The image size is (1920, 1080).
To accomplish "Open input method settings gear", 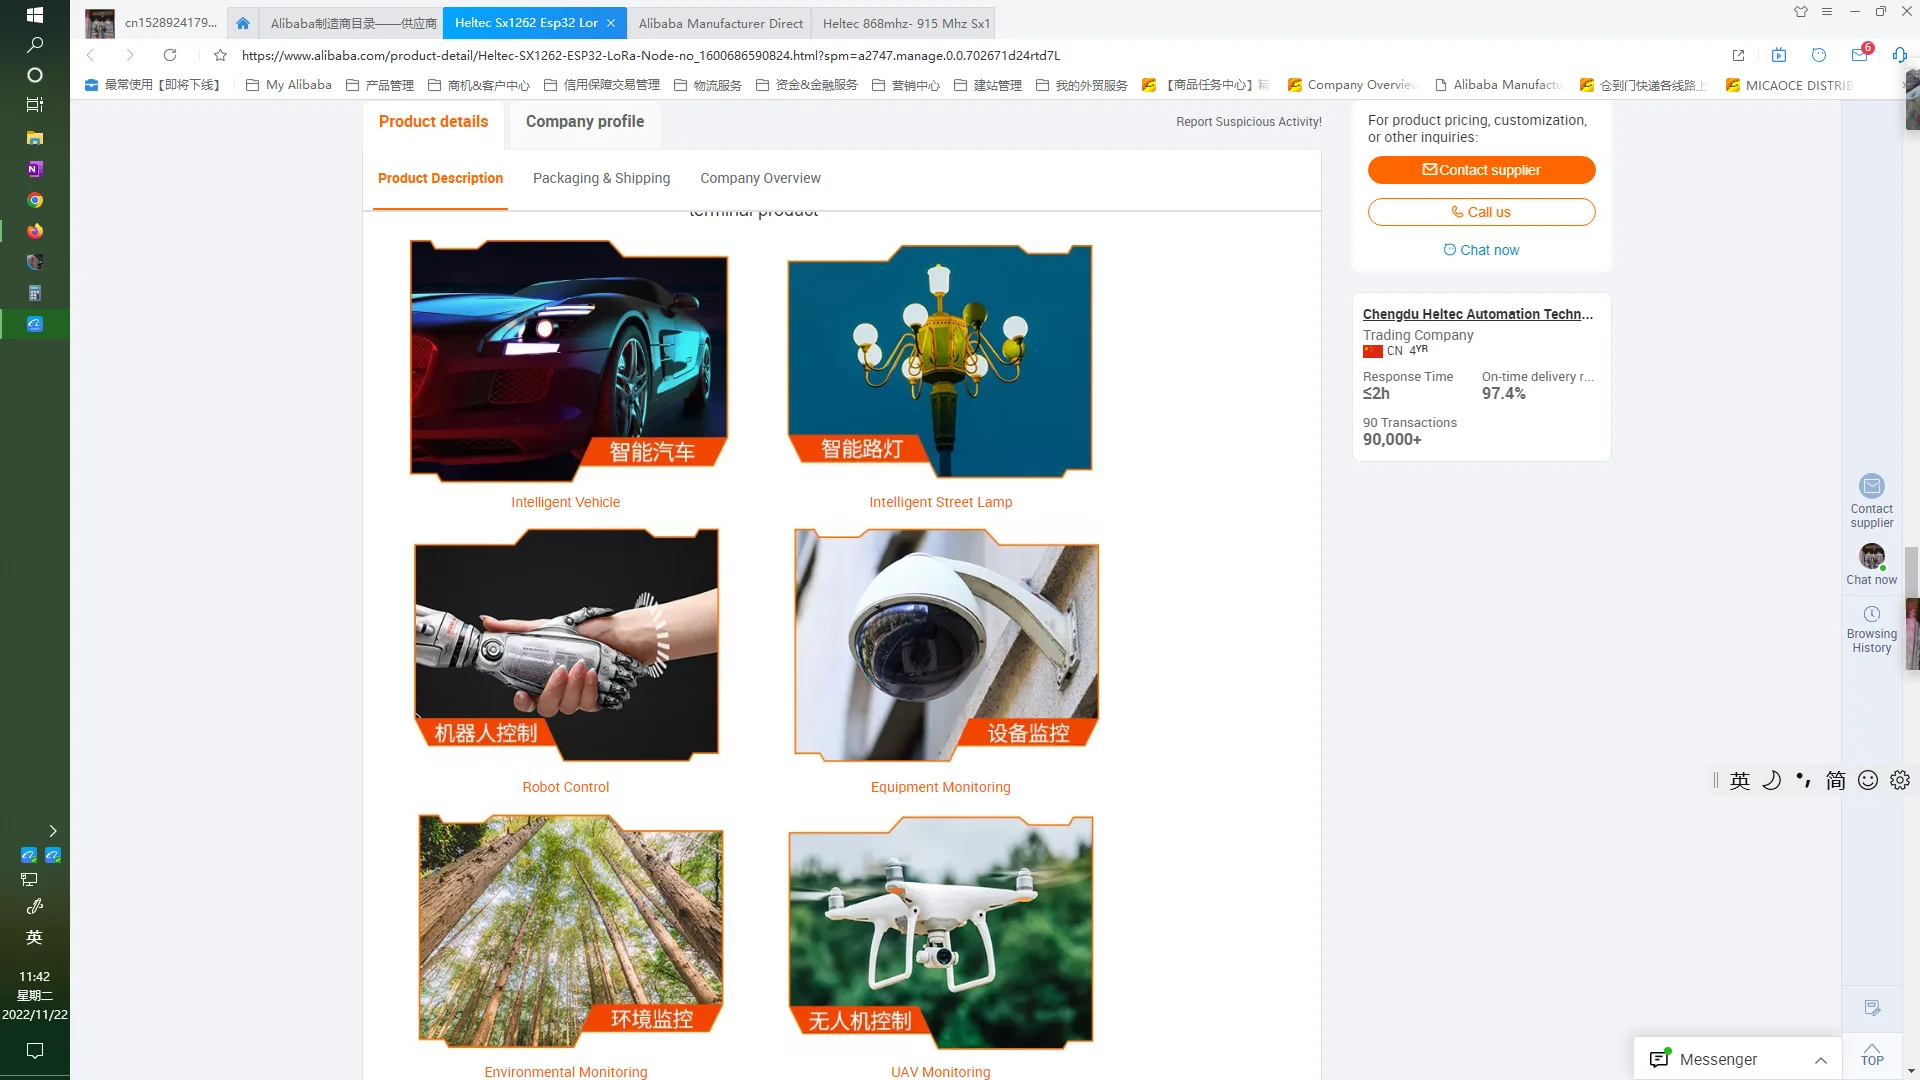I will click(x=1900, y=780).
